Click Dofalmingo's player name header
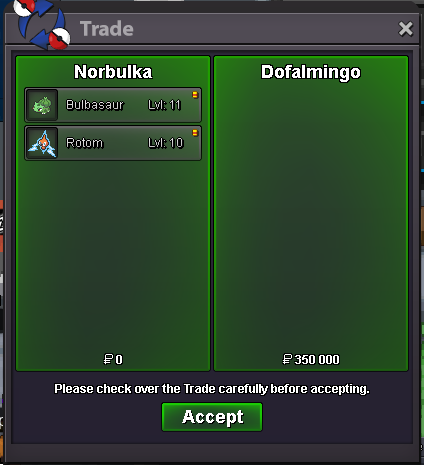This screenshot has width=424, height=465. [311, 72]
